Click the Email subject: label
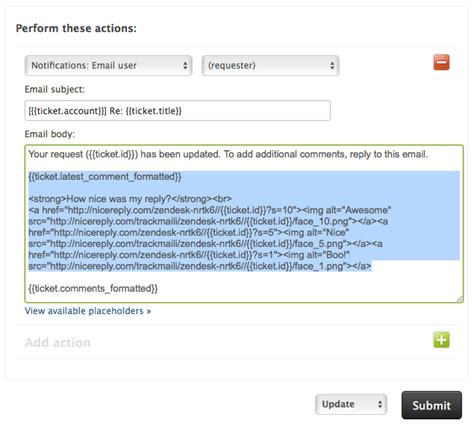The height and width of the screenshot is (426, 474). [x=55, y=89]
